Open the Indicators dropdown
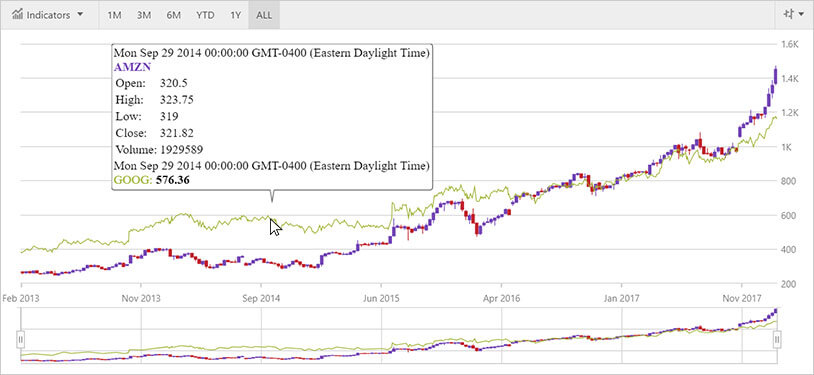The width and height of the screenshot is (814, 375). coord(47,15)
